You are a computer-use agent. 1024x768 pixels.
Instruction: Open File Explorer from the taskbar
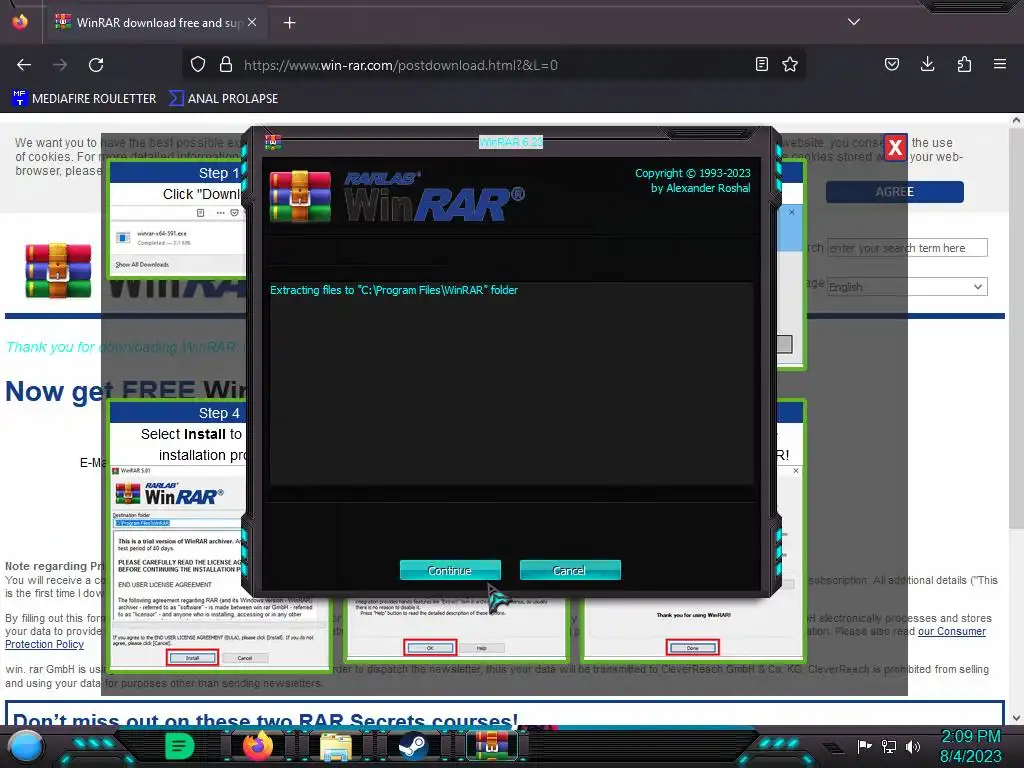[336, 746]
